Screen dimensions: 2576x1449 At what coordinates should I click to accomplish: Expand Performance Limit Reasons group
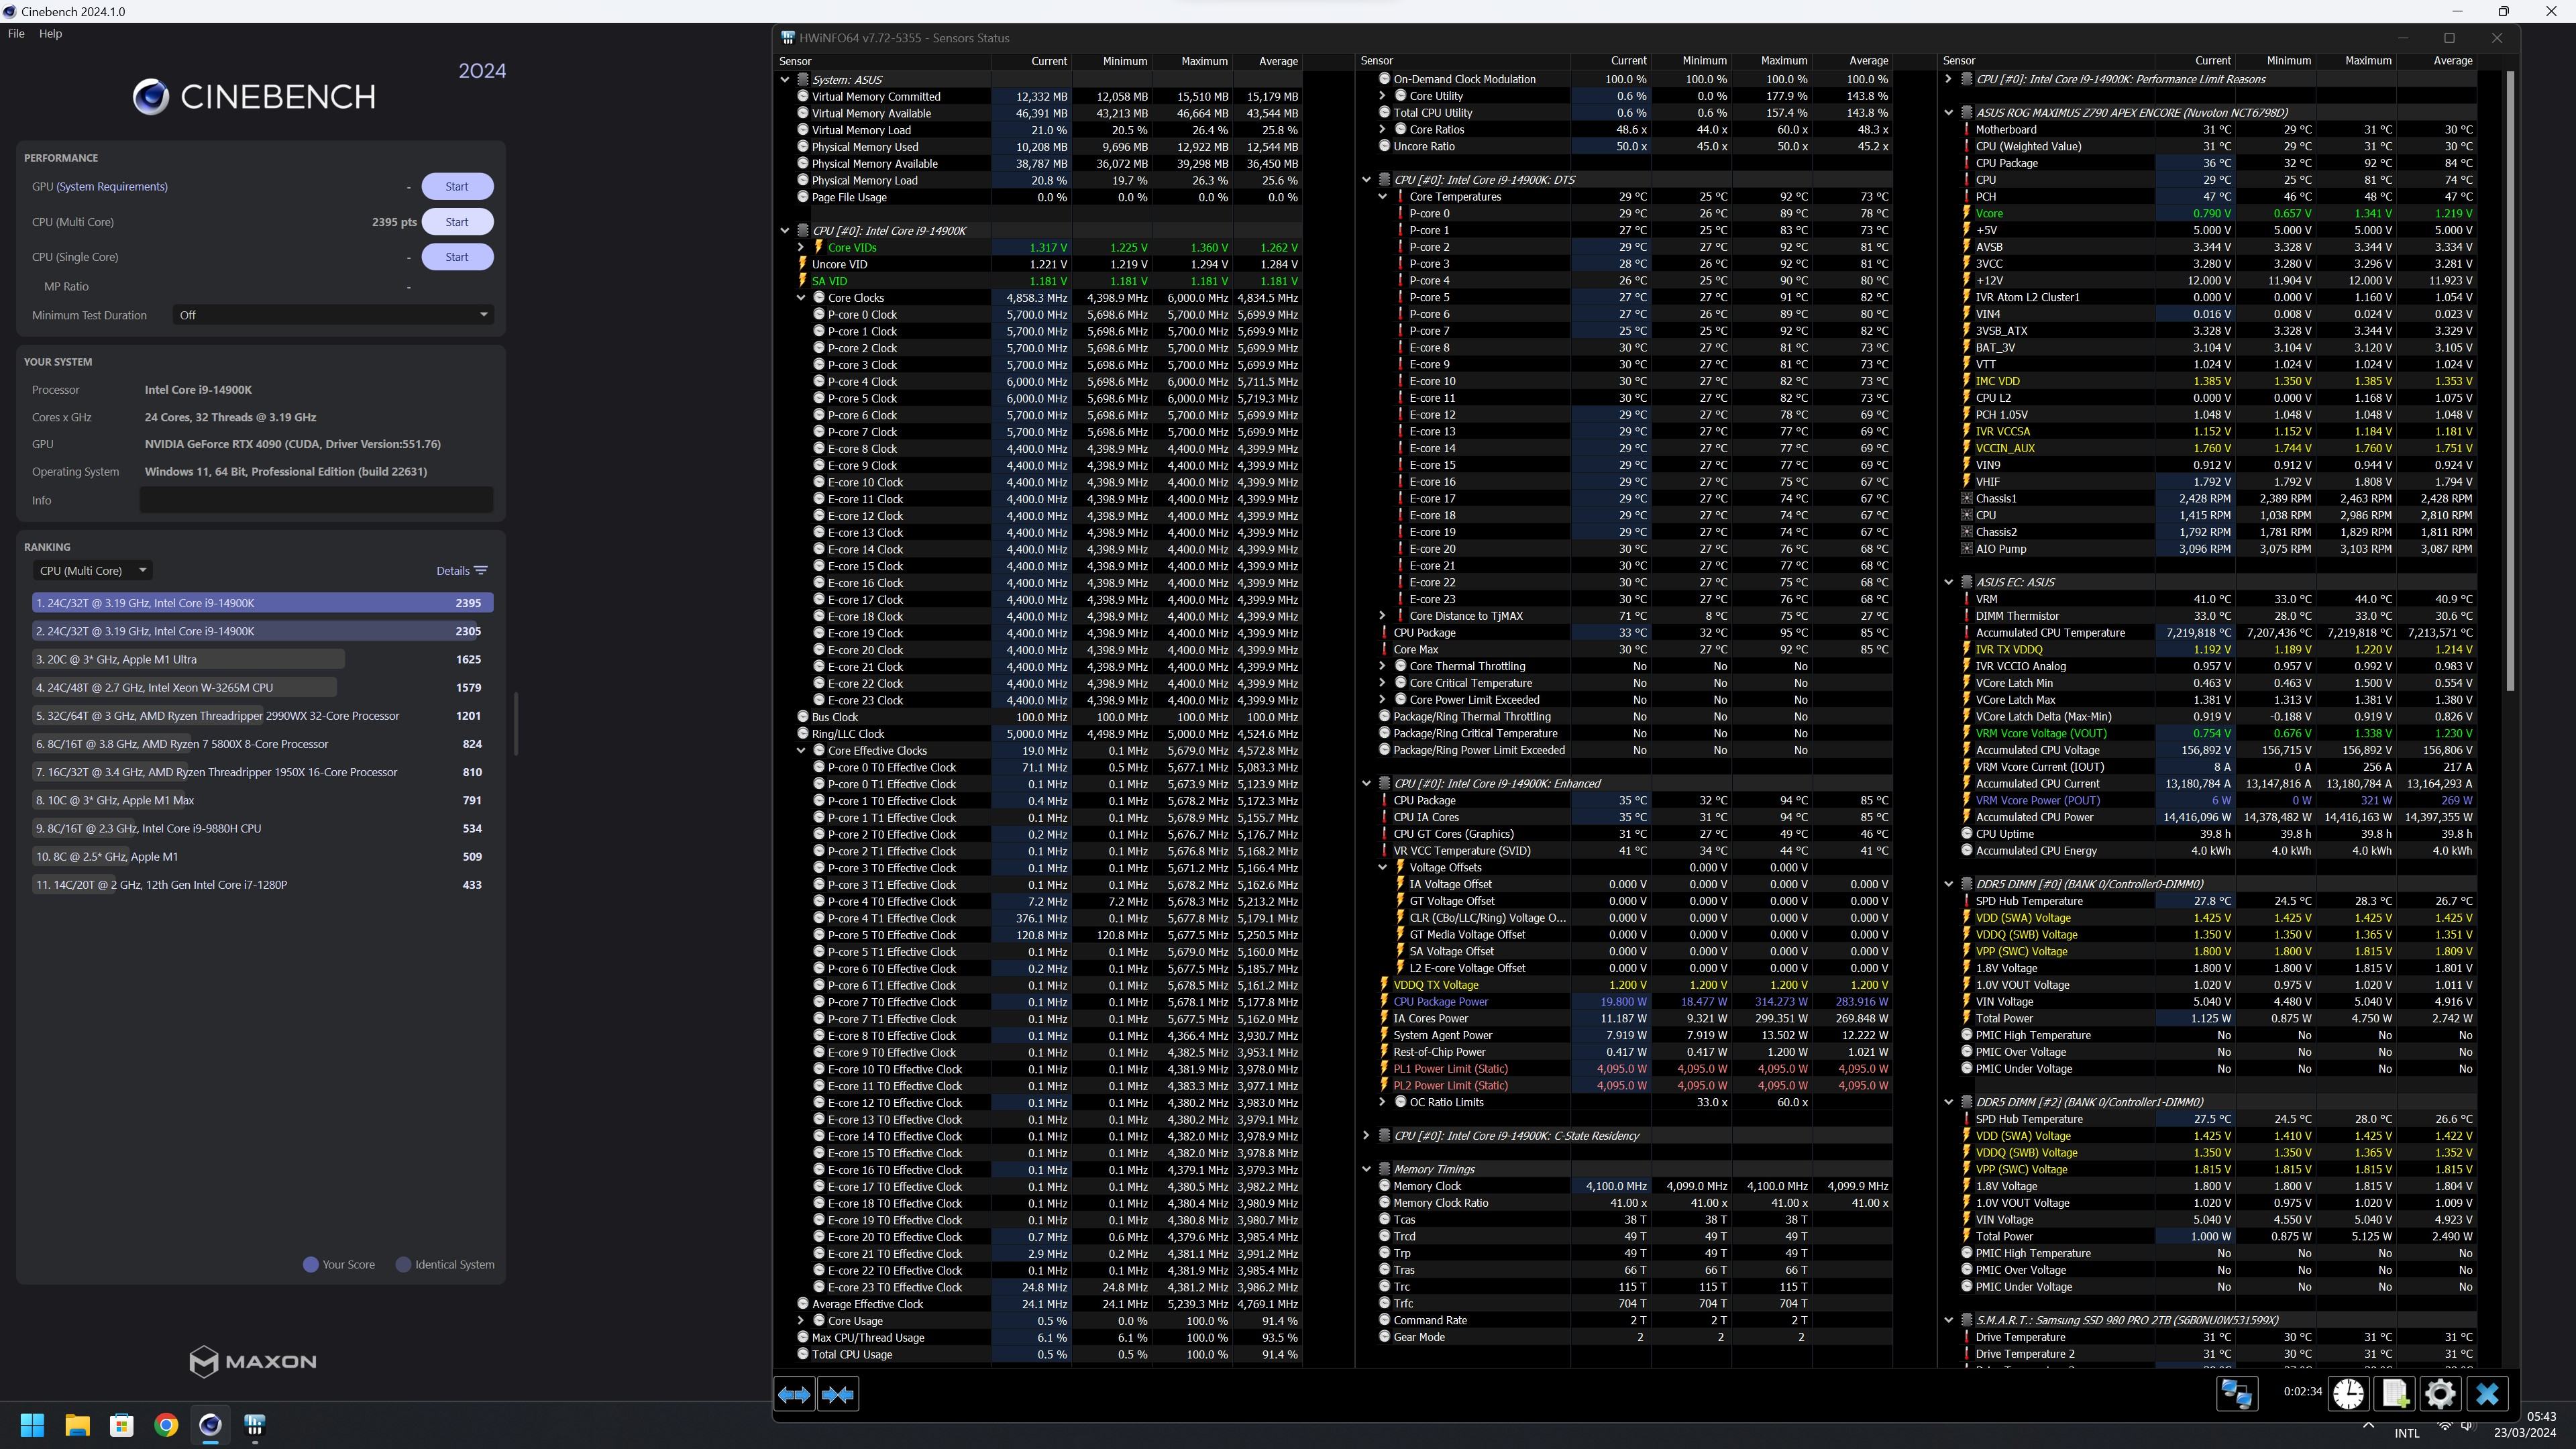[x=1948, y=79]
